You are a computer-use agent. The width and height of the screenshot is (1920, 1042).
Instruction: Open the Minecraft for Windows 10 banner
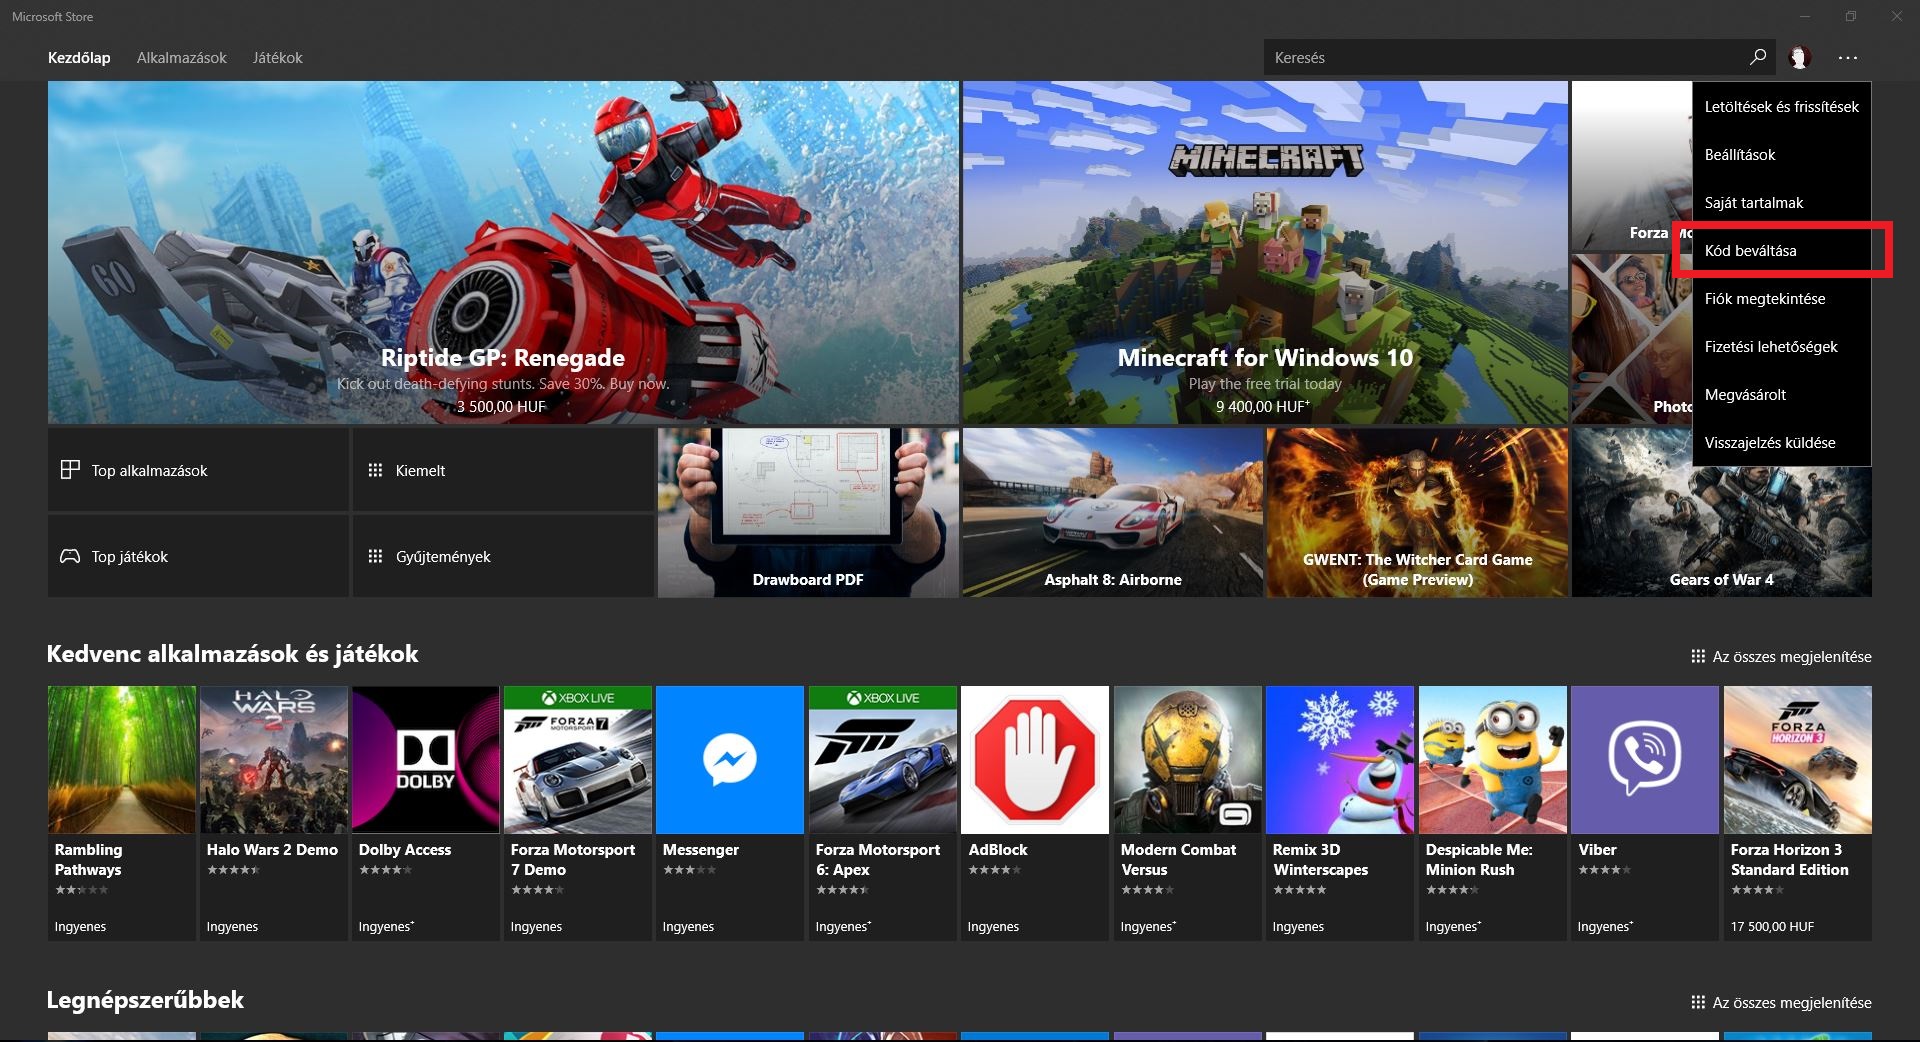(1265, 252)
